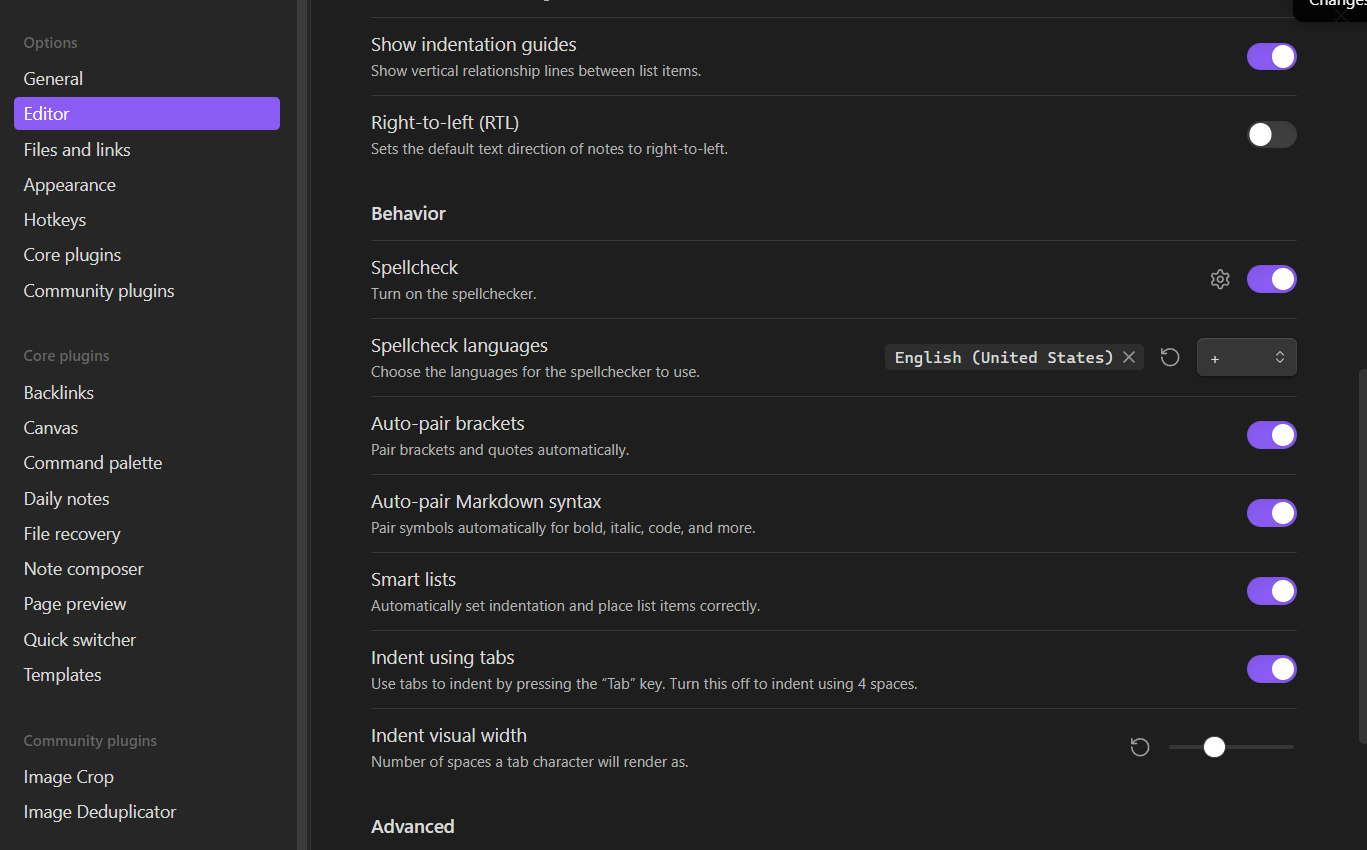Turn off the Spellcheck toggle

pyautogui.click(x=1272, y=279)
